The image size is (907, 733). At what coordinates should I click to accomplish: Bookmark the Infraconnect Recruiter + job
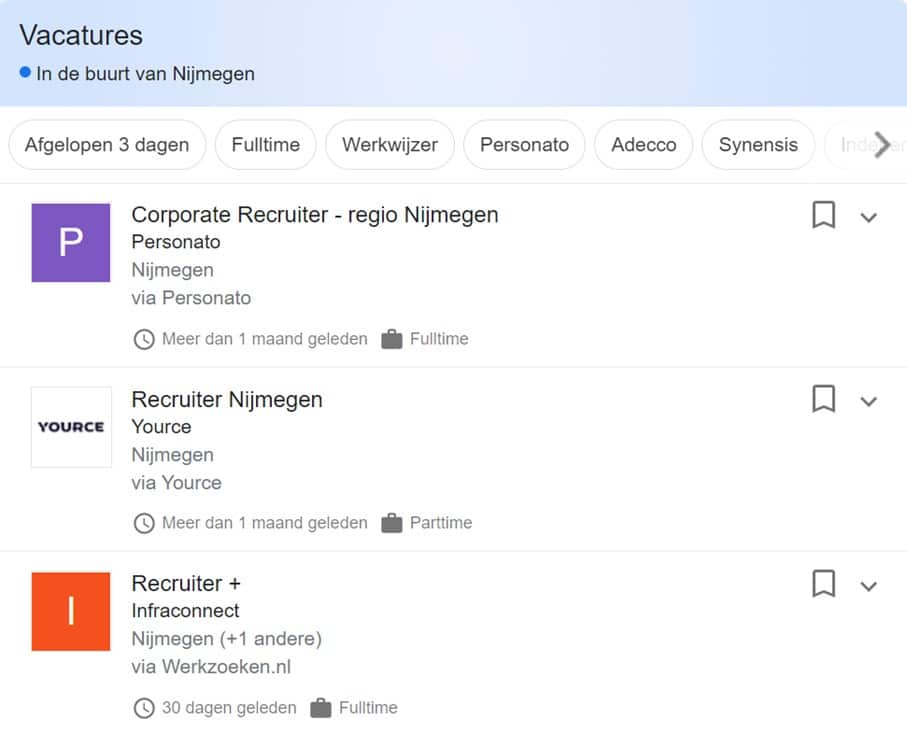tap(823, 584)
